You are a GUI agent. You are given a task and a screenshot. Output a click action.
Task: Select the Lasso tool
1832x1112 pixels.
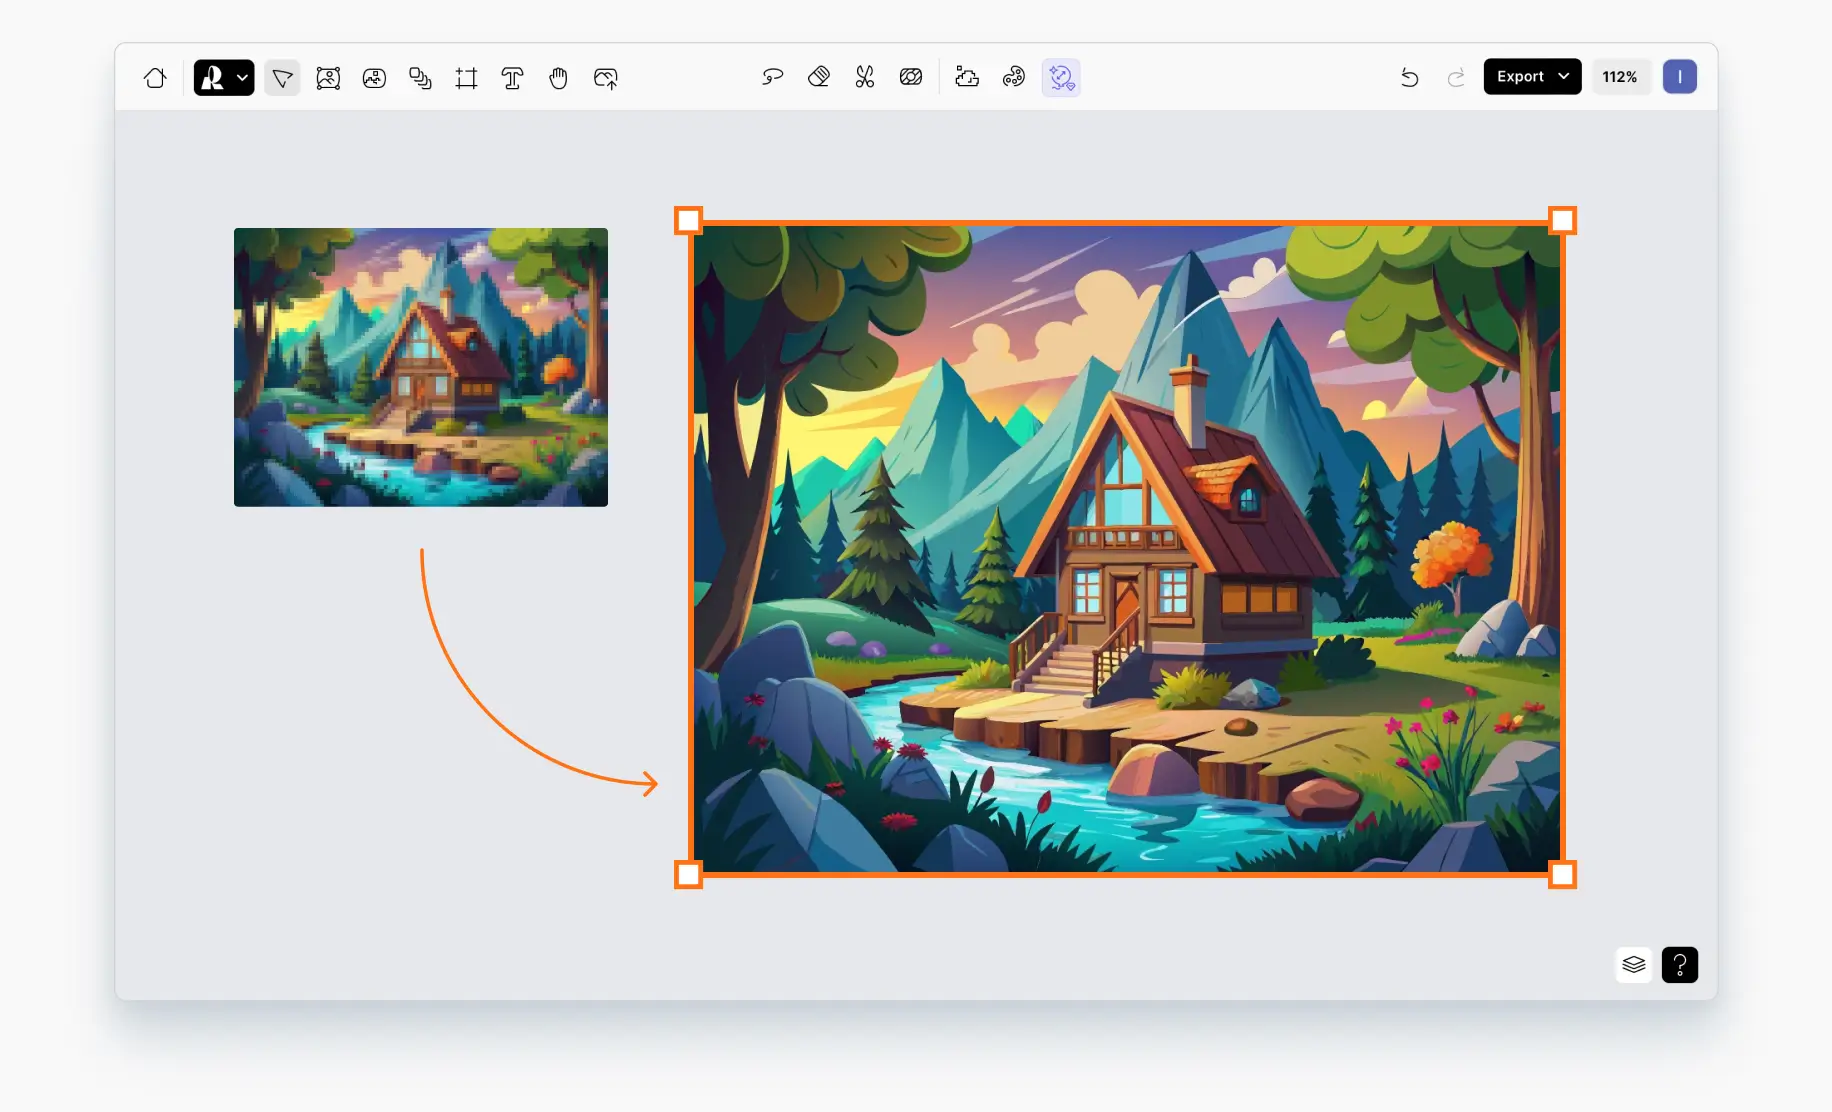coord(772,77)
